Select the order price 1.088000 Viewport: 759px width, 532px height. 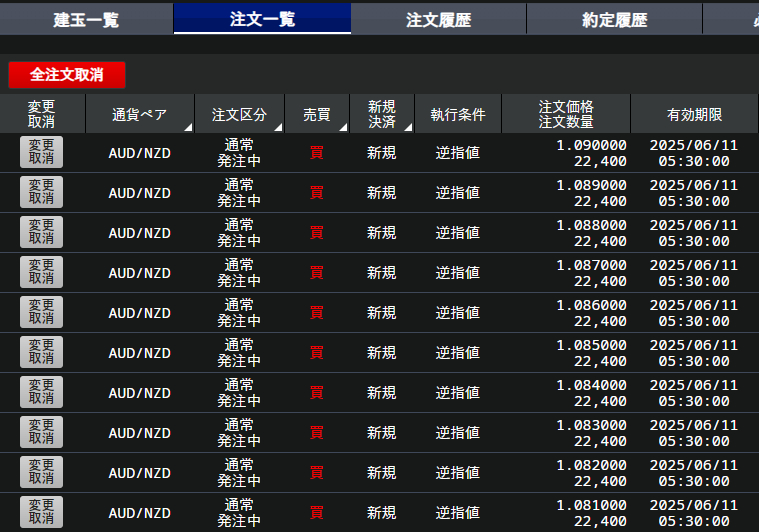[592, 225]
